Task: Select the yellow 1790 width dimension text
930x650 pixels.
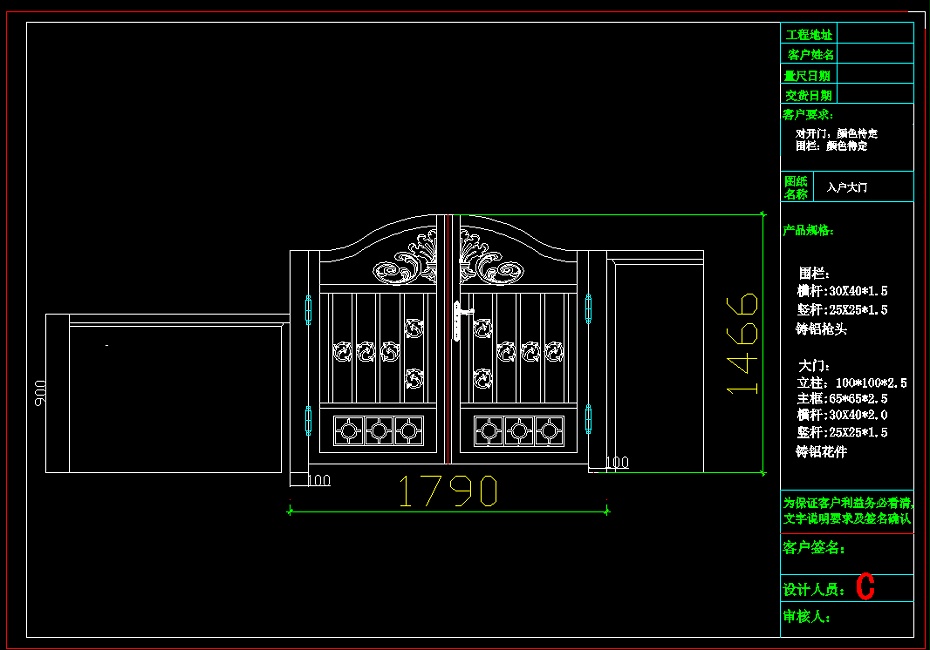Action: click(448, 491)
